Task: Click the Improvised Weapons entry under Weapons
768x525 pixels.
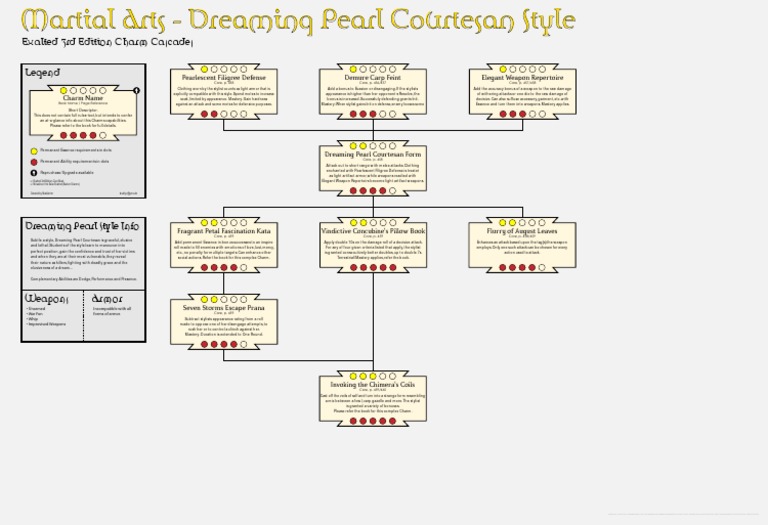Action: pyautogui.click(x=47, y=324)
